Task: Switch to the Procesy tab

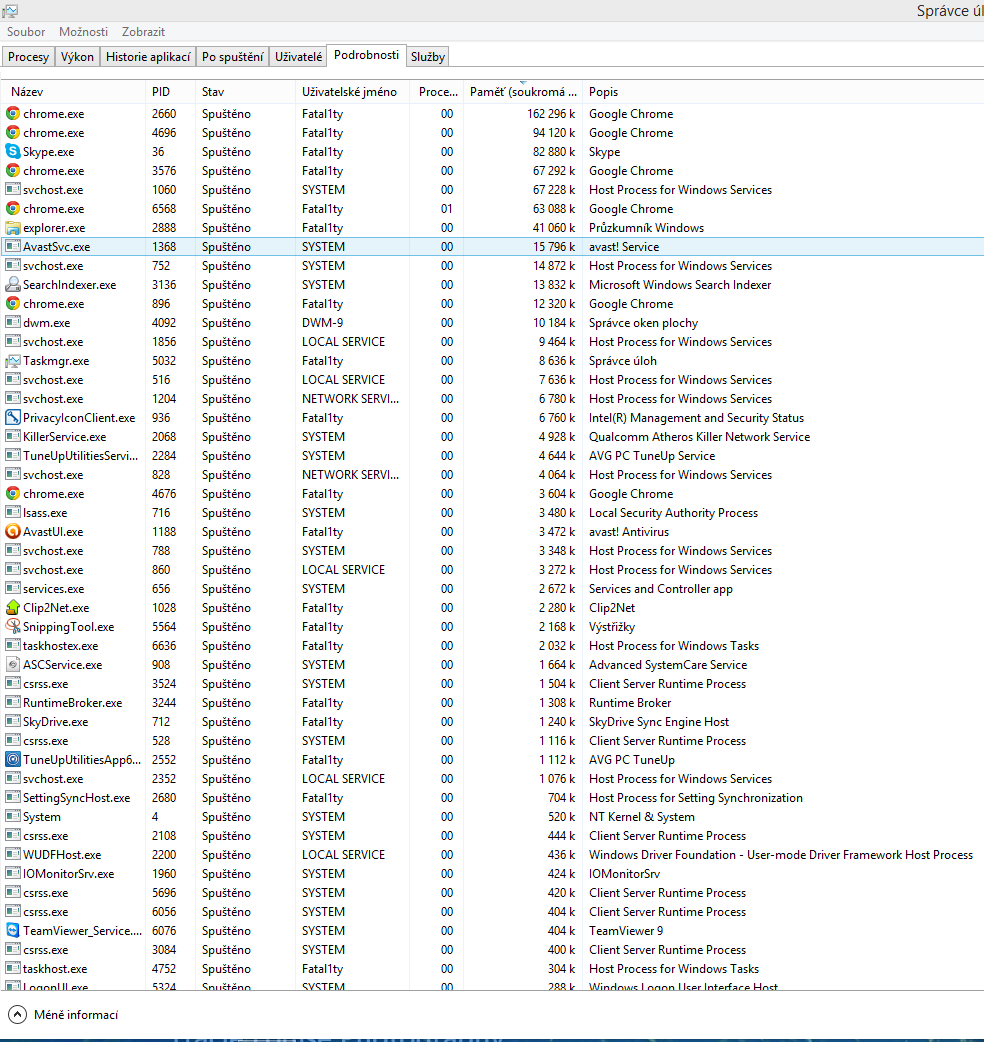Action: 29,57
